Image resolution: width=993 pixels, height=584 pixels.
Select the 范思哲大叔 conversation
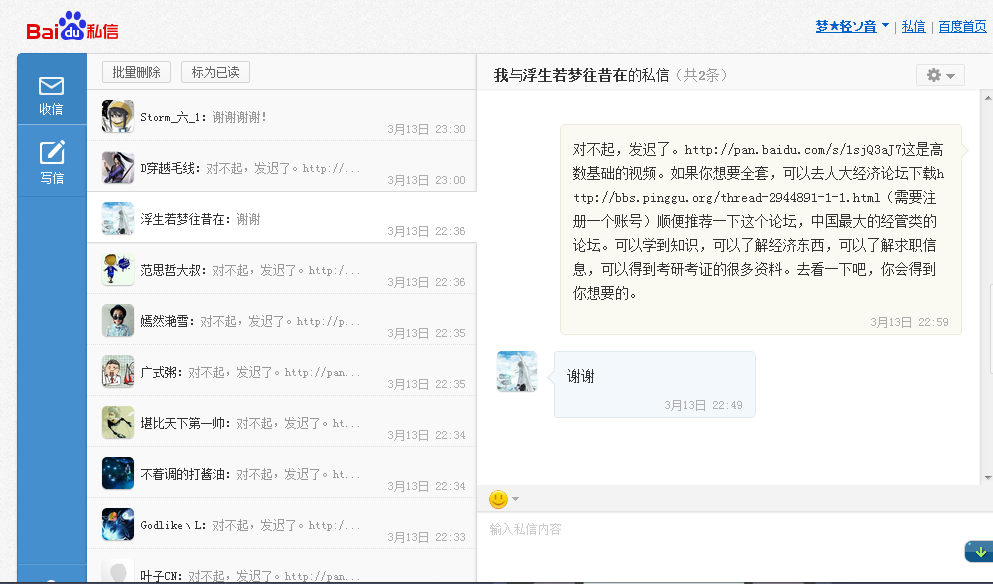[280, 270]
